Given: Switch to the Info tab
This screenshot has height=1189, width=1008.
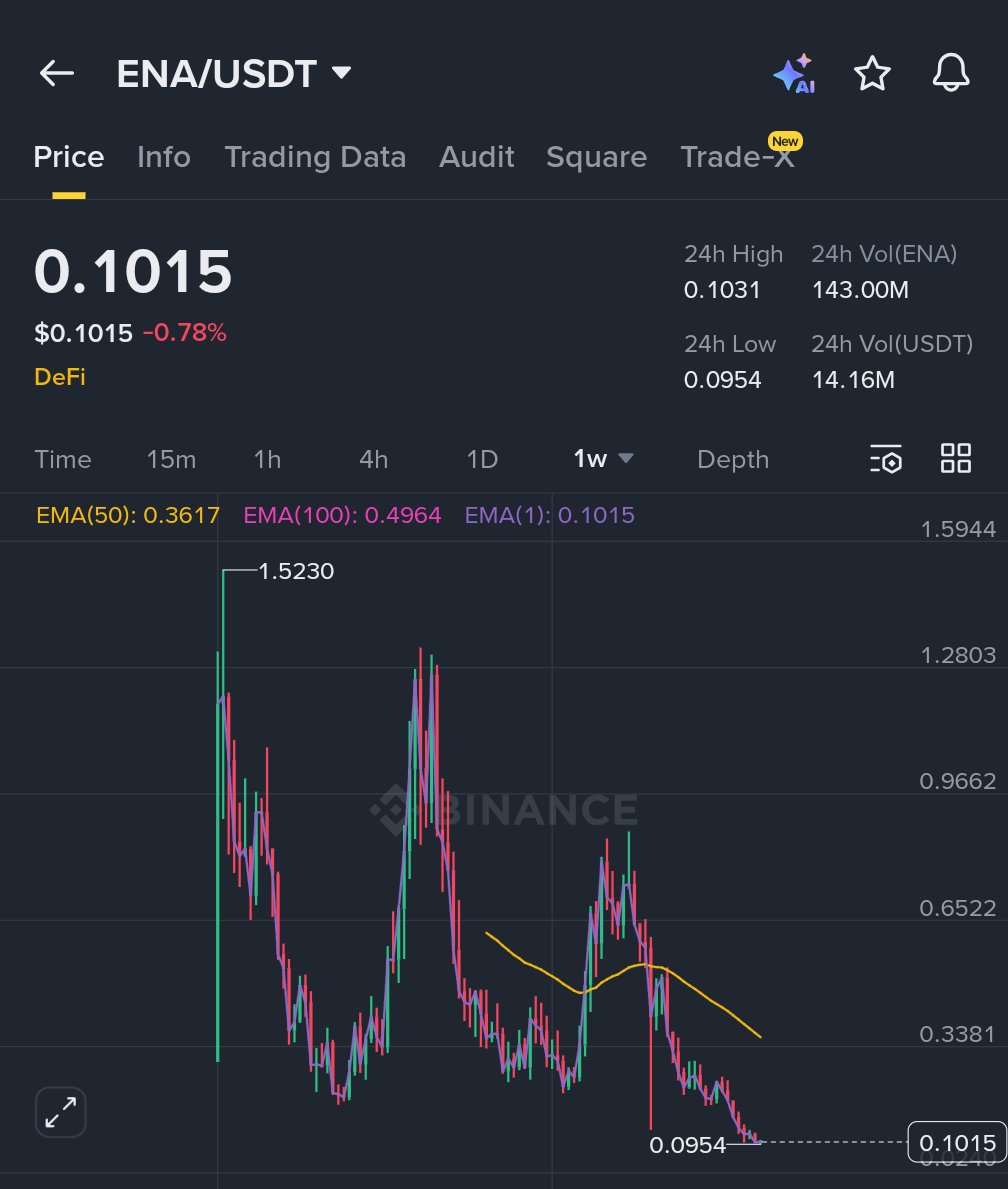Looking at the screenshot, I should 163,157.
